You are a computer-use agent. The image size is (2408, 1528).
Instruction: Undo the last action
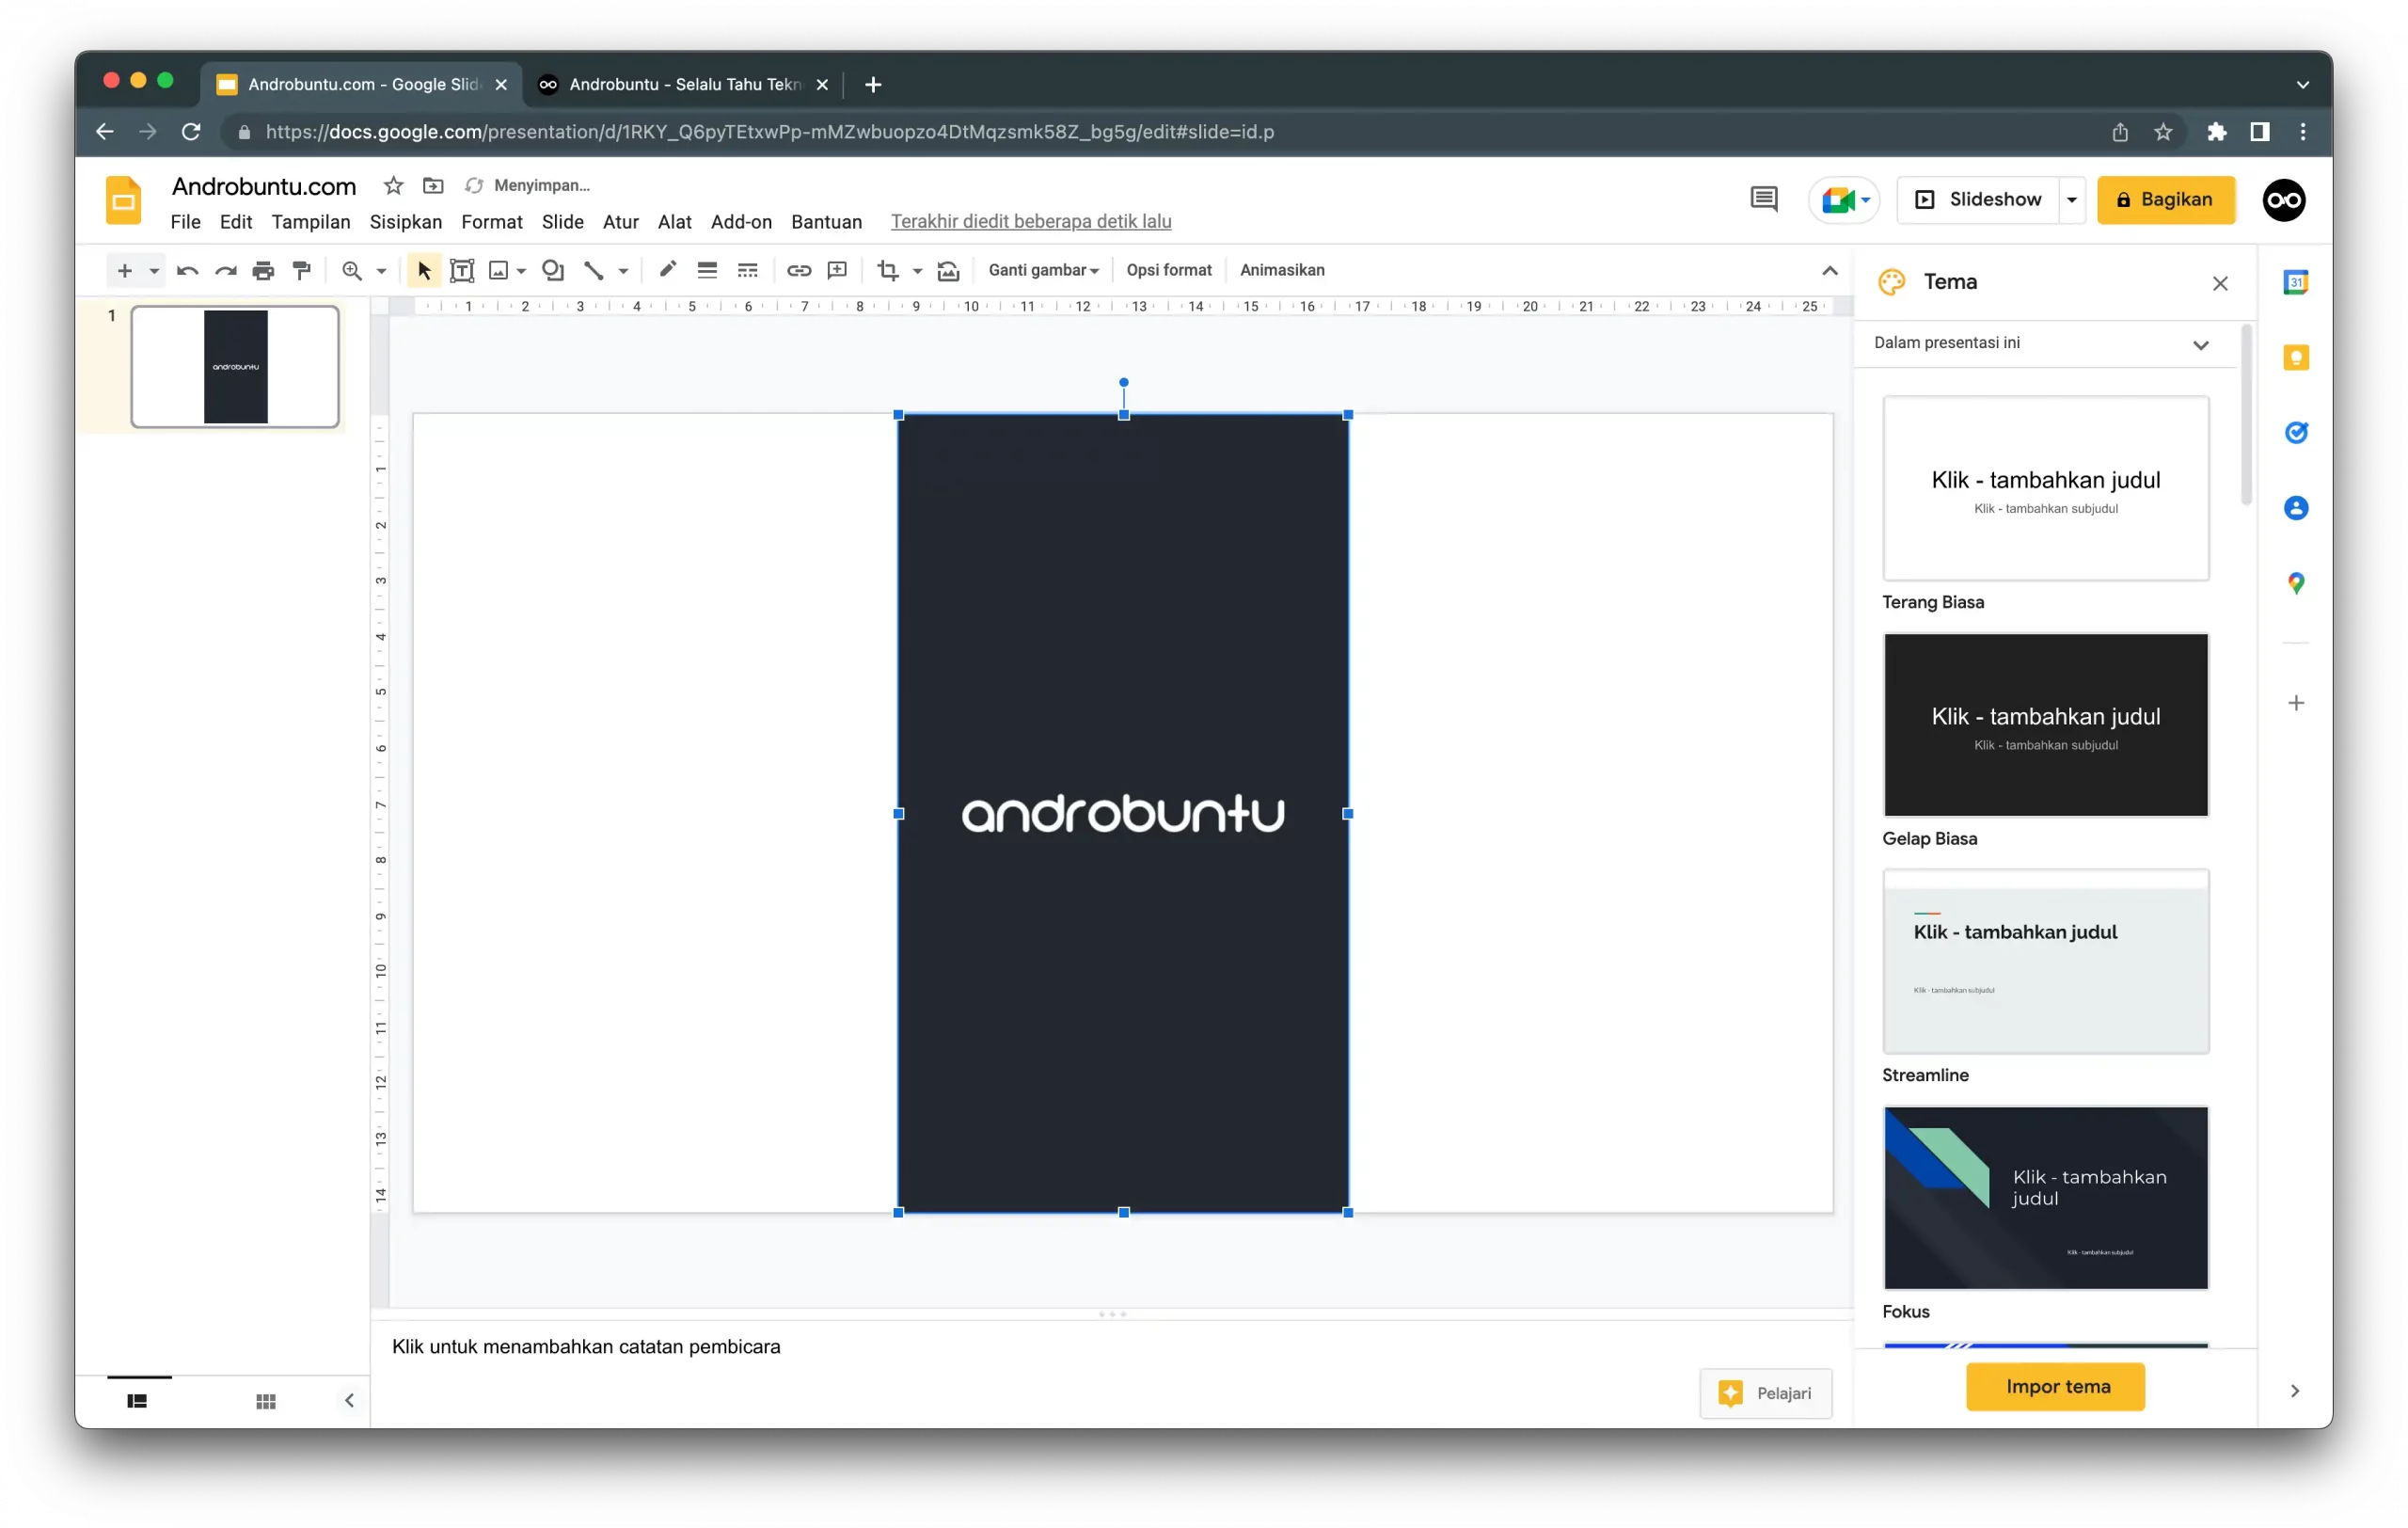pos(187,270)
